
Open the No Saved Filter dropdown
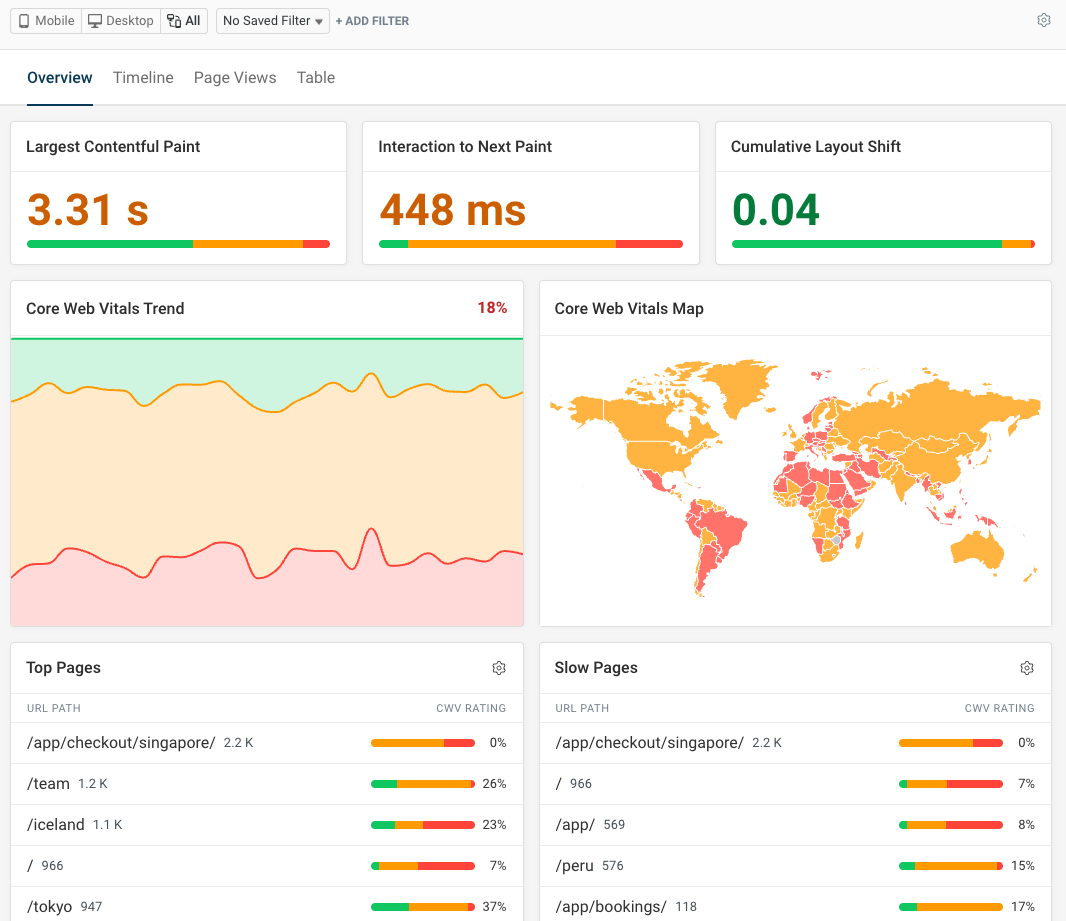(271, 20)
